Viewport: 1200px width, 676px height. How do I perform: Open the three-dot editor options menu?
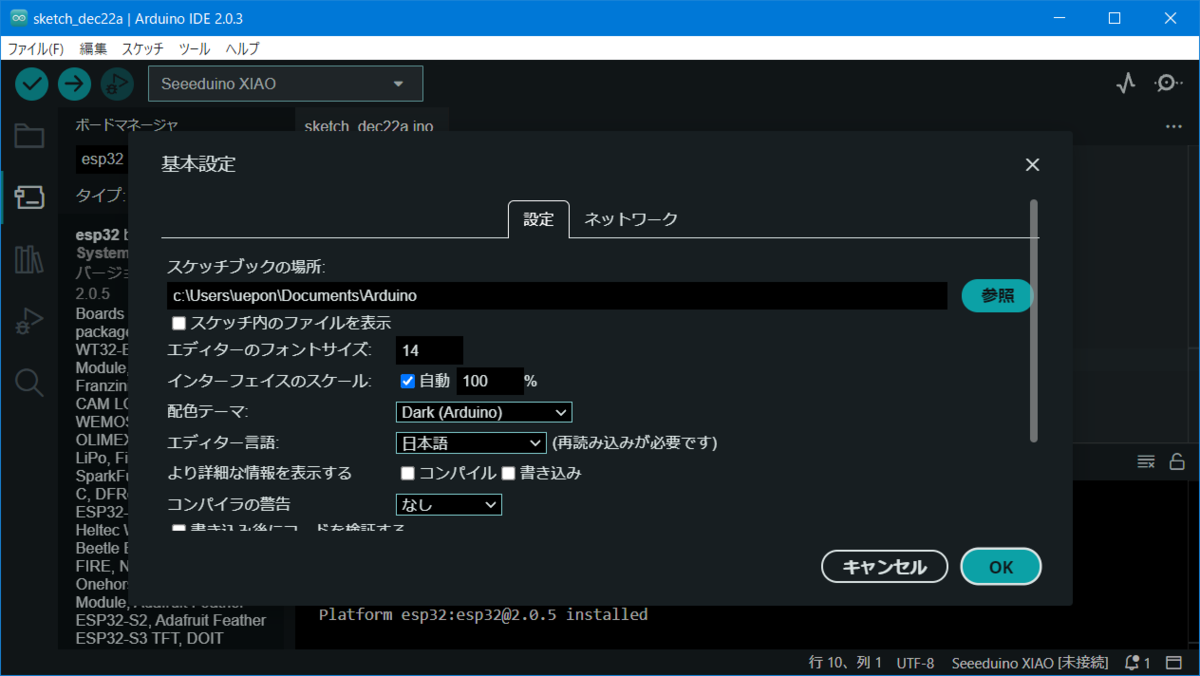1174,127
